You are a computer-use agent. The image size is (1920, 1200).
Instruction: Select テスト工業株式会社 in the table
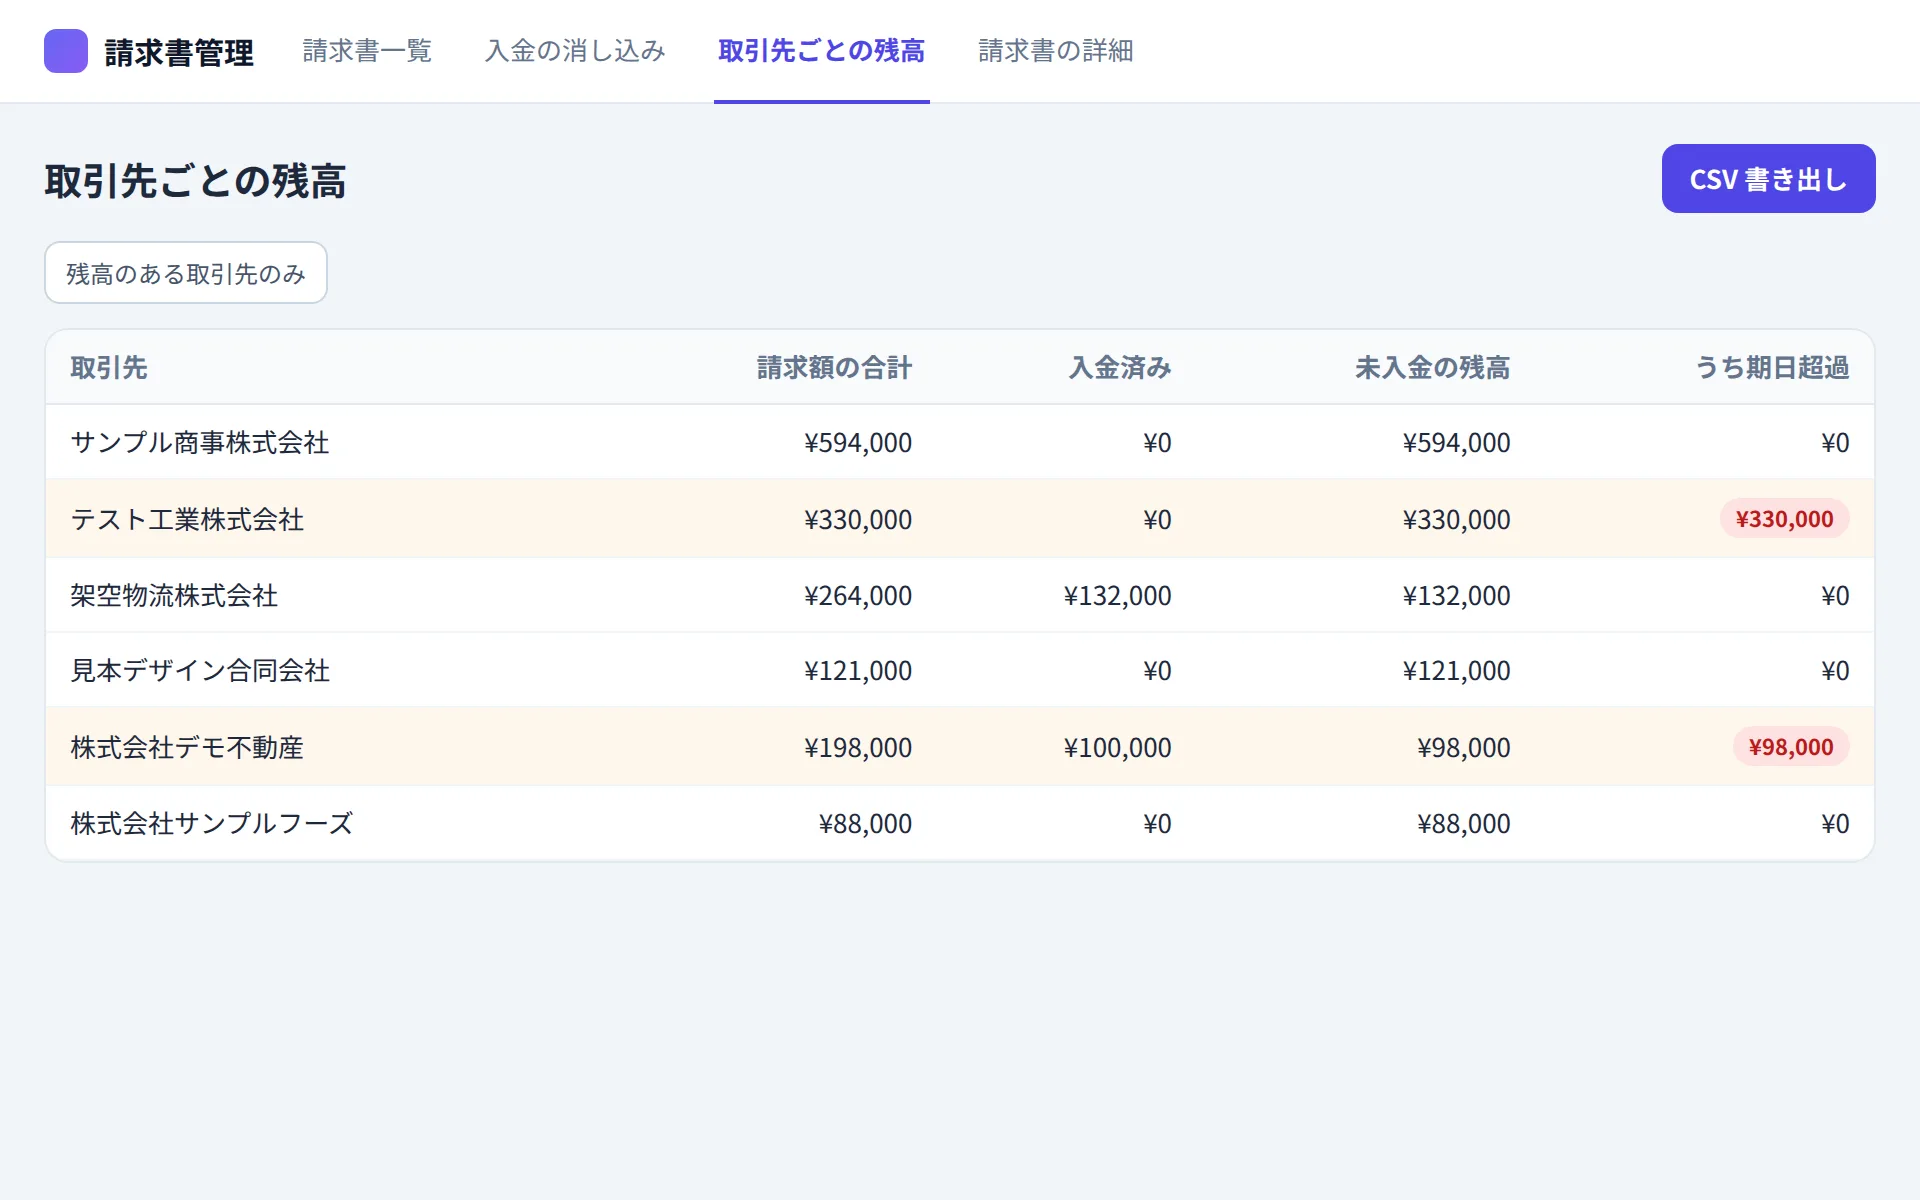187,519
